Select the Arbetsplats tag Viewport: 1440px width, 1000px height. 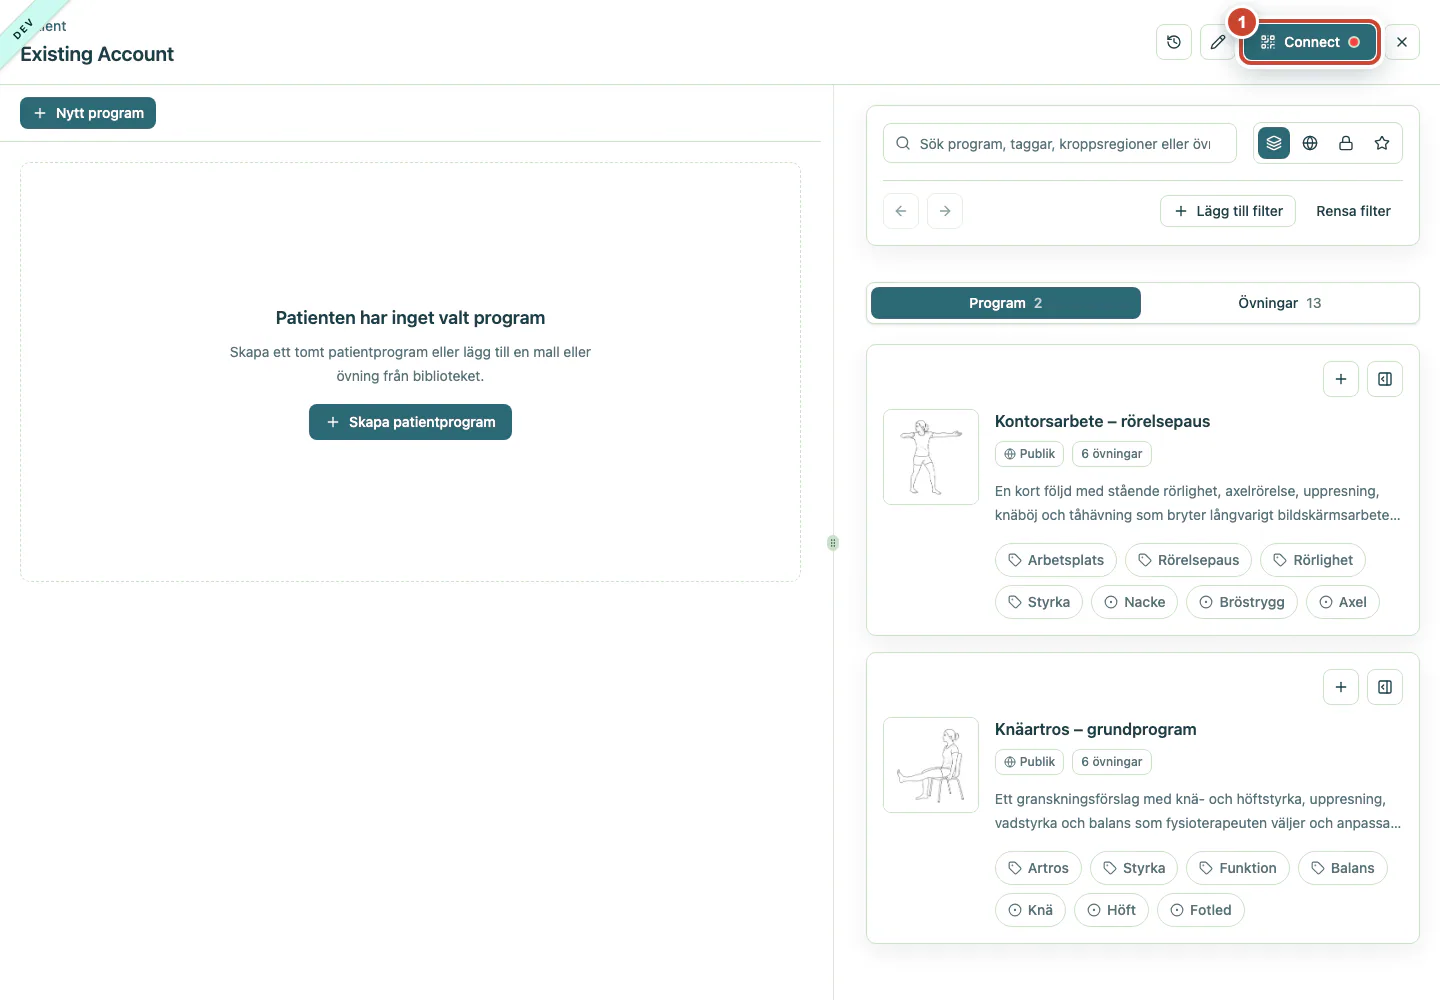point(1056,560)
